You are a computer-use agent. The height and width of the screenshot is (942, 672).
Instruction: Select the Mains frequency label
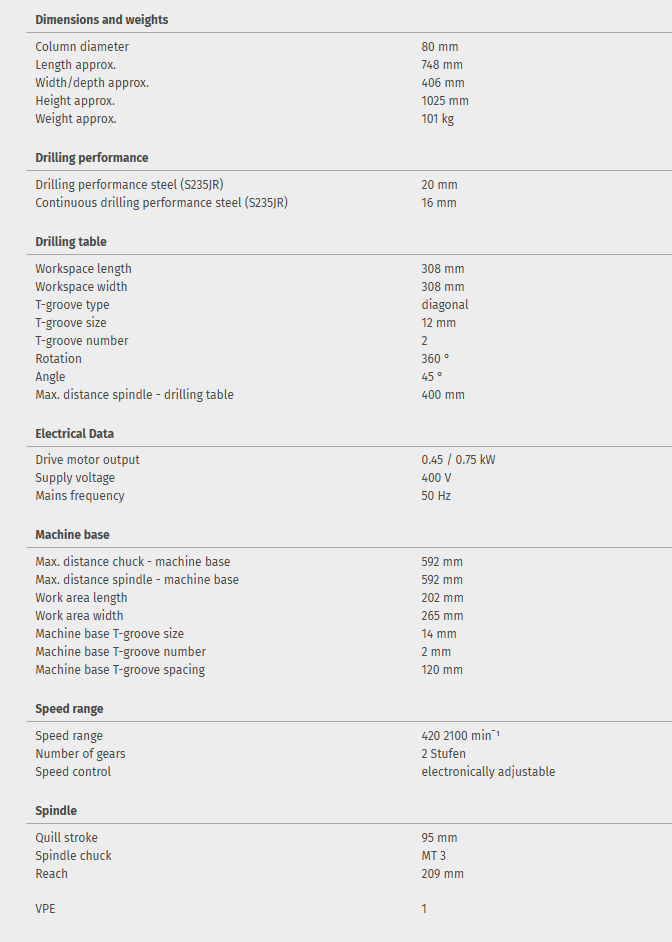point(80,496)
